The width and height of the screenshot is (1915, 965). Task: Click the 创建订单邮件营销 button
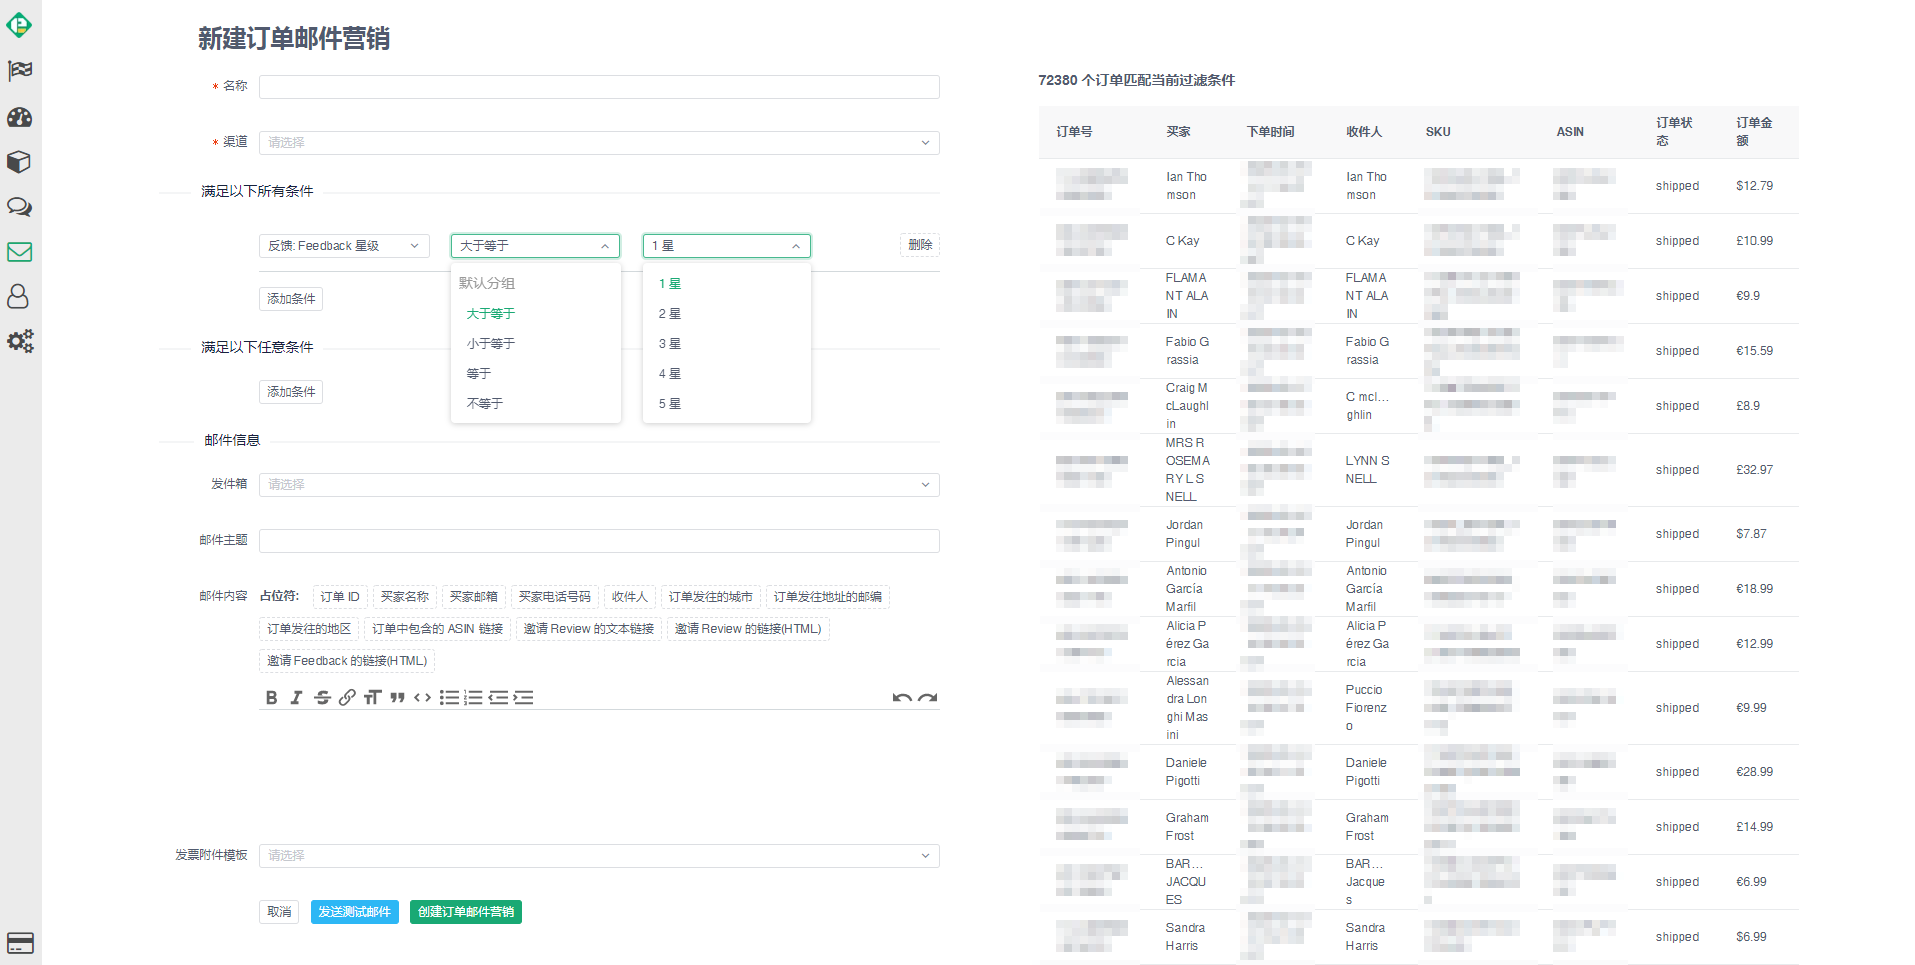466,912
